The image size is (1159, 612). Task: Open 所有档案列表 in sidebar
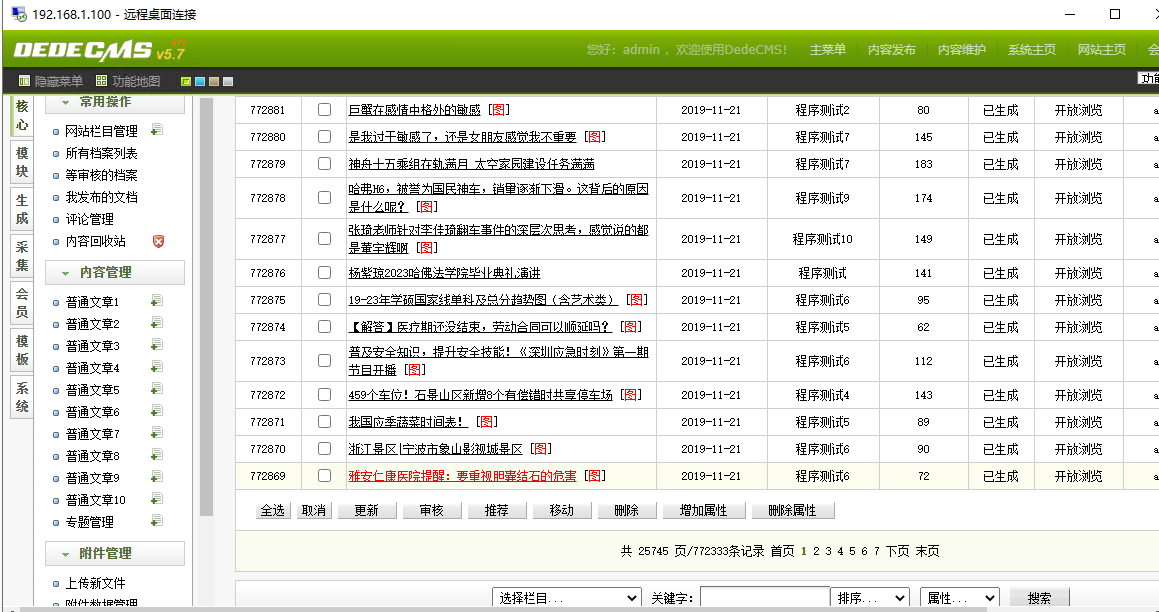[x=101, y=153]
